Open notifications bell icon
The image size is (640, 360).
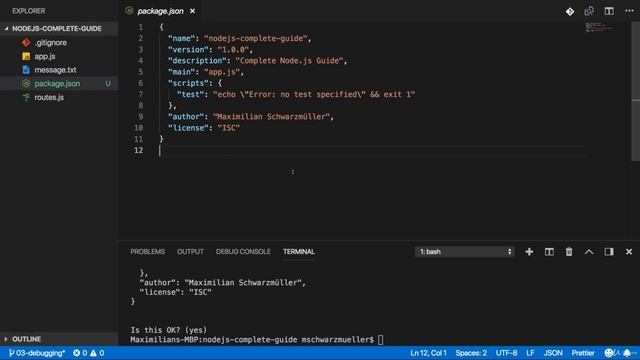click(x=627, y=353)
